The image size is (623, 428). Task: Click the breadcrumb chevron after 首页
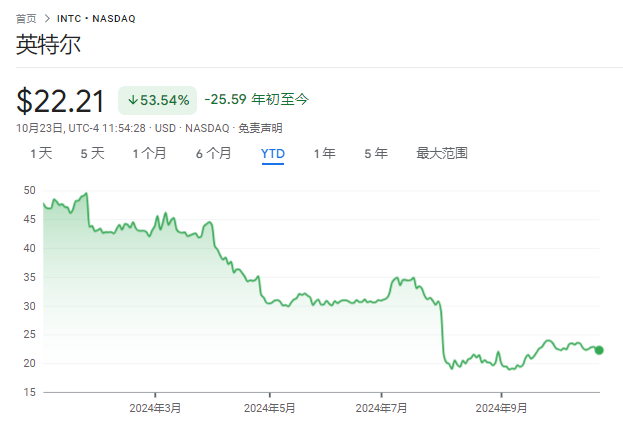tap(47, 18)
